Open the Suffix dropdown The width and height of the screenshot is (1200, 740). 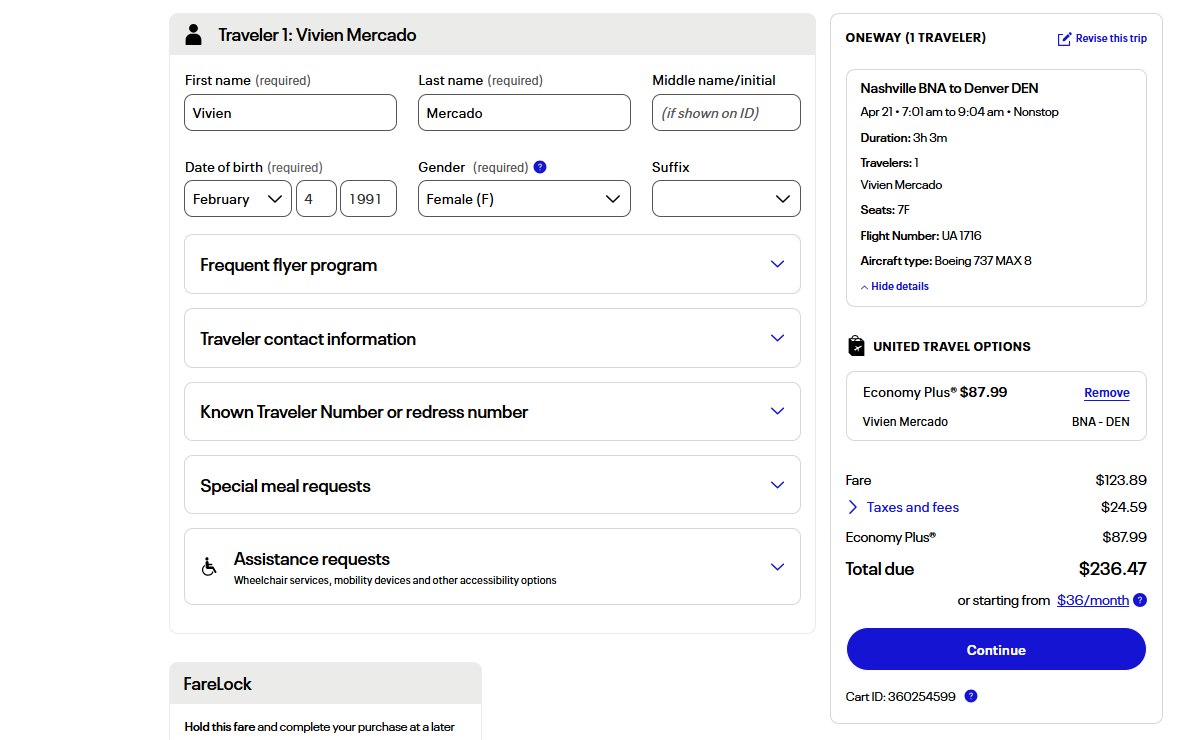[x=726, y=199]
